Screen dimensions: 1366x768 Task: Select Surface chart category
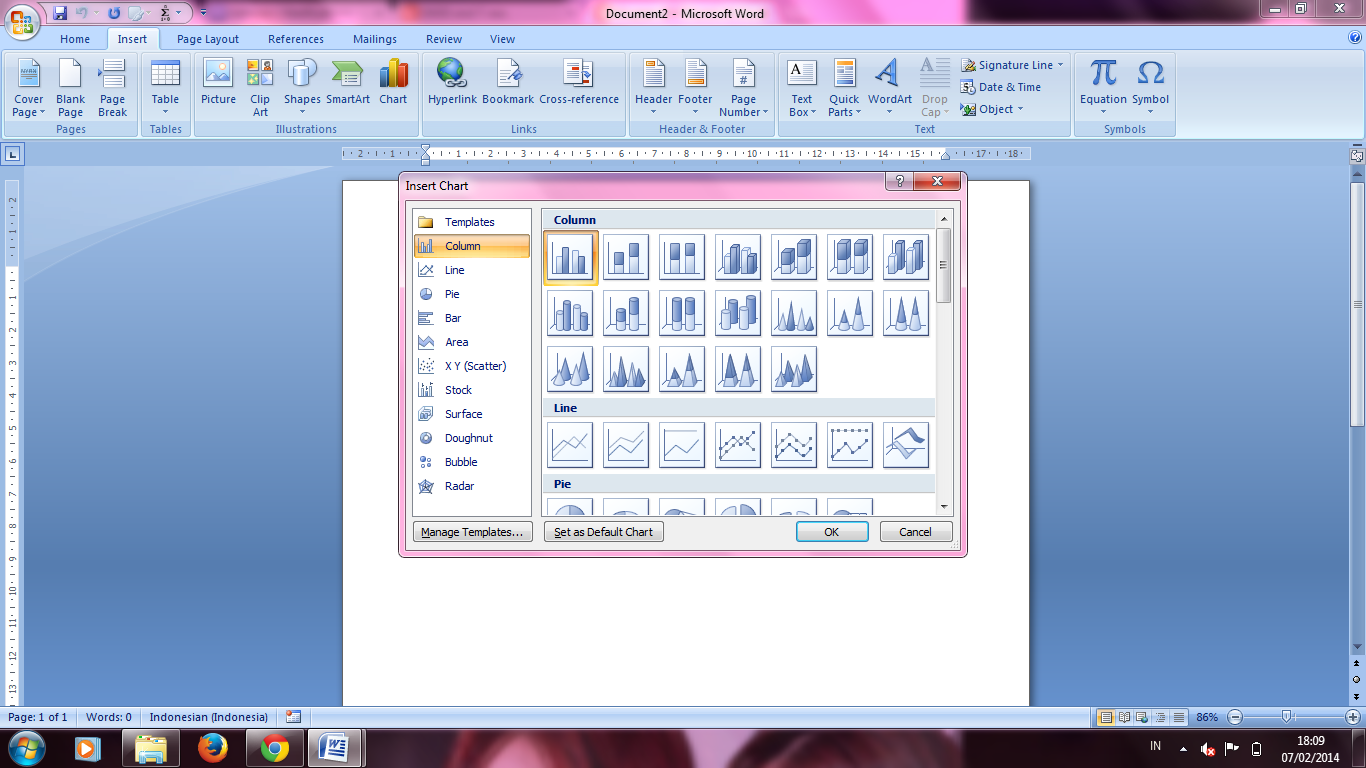pos(471,414)
